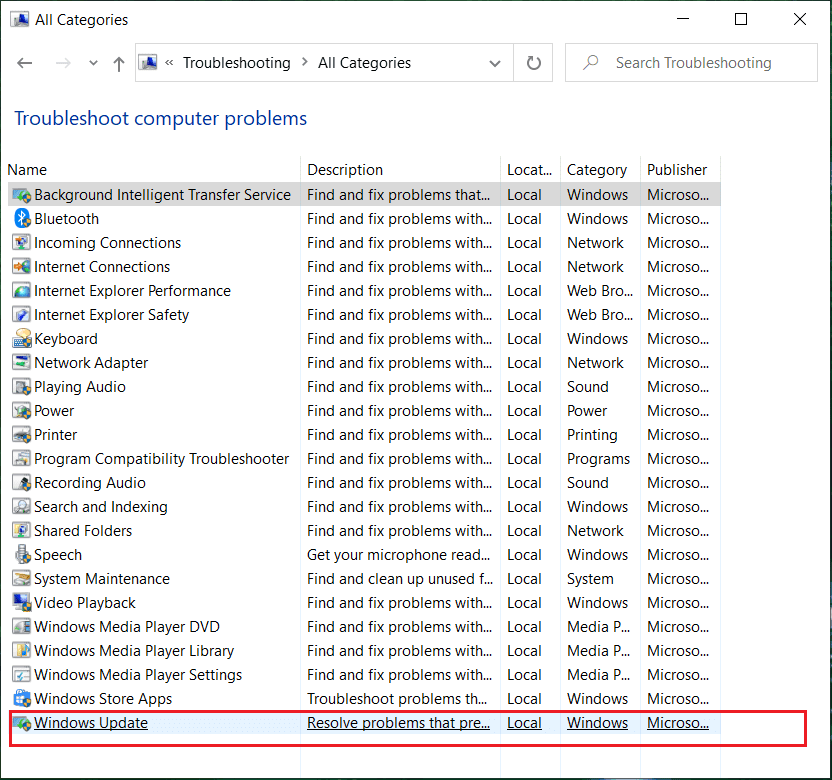Click the Speech troubleshooter icon
This screenshot has width=832, height=780.
point(22,554)
